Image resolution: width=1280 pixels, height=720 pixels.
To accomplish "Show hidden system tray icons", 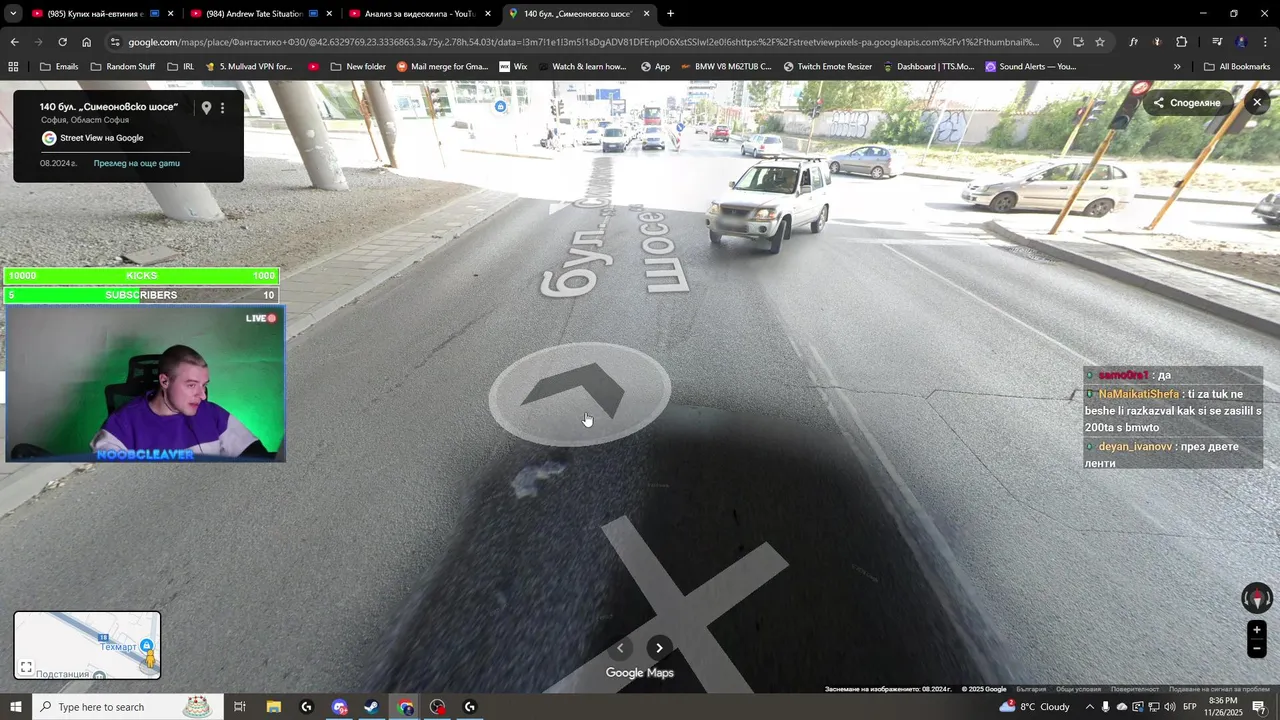I will pyautogui.click(x=1089, y=707).
